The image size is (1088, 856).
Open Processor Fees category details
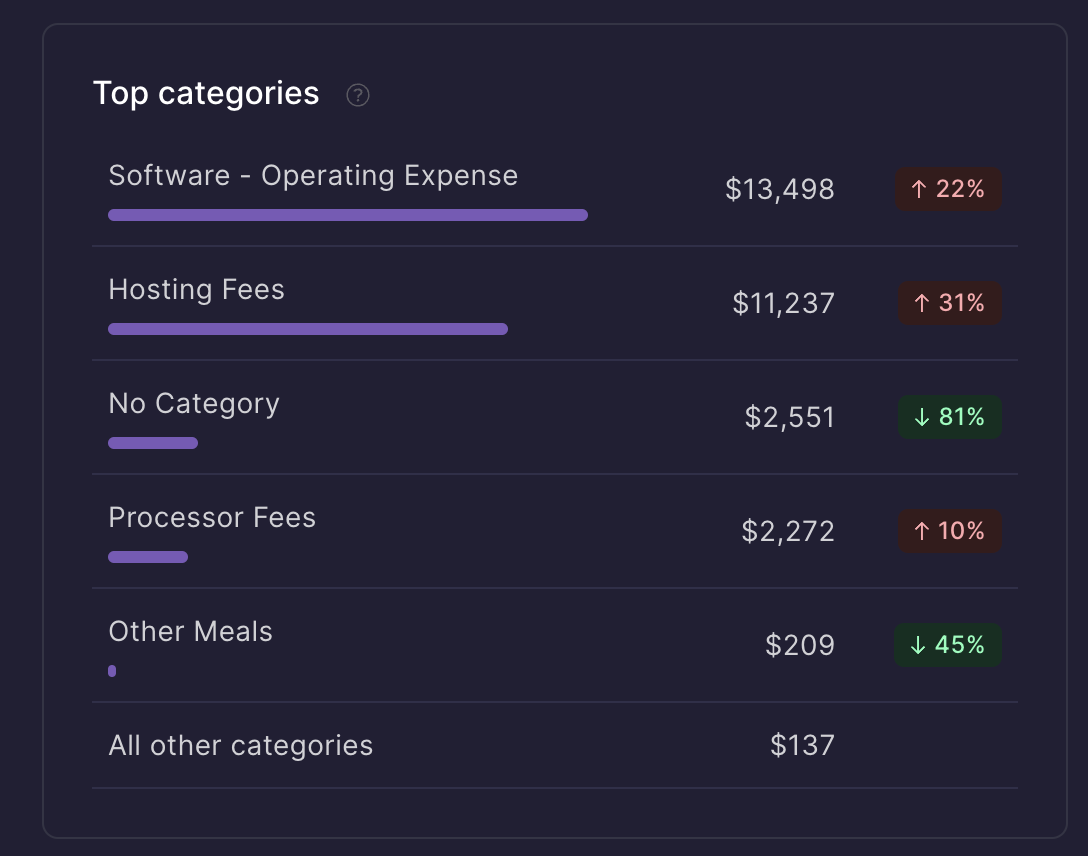pos(212,518)
